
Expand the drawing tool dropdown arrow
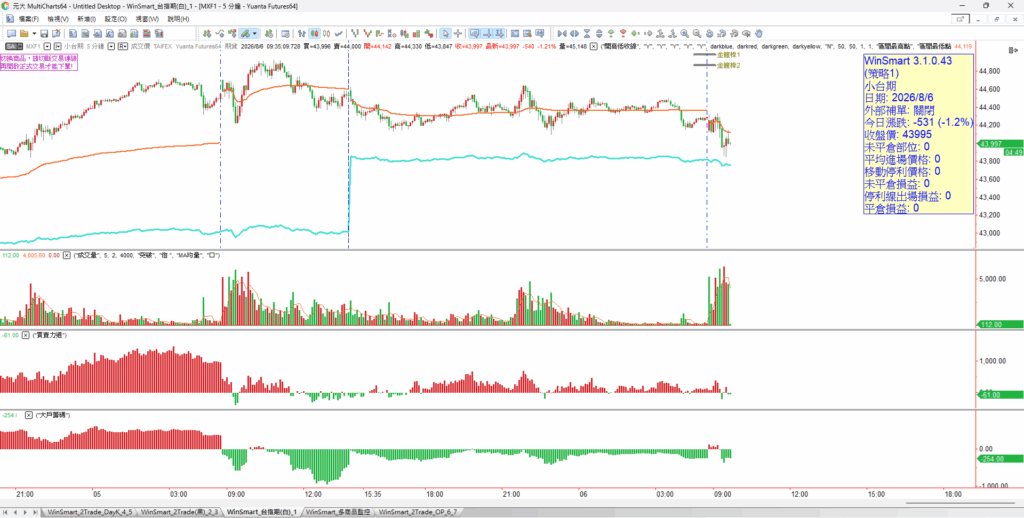click(255, 33)
